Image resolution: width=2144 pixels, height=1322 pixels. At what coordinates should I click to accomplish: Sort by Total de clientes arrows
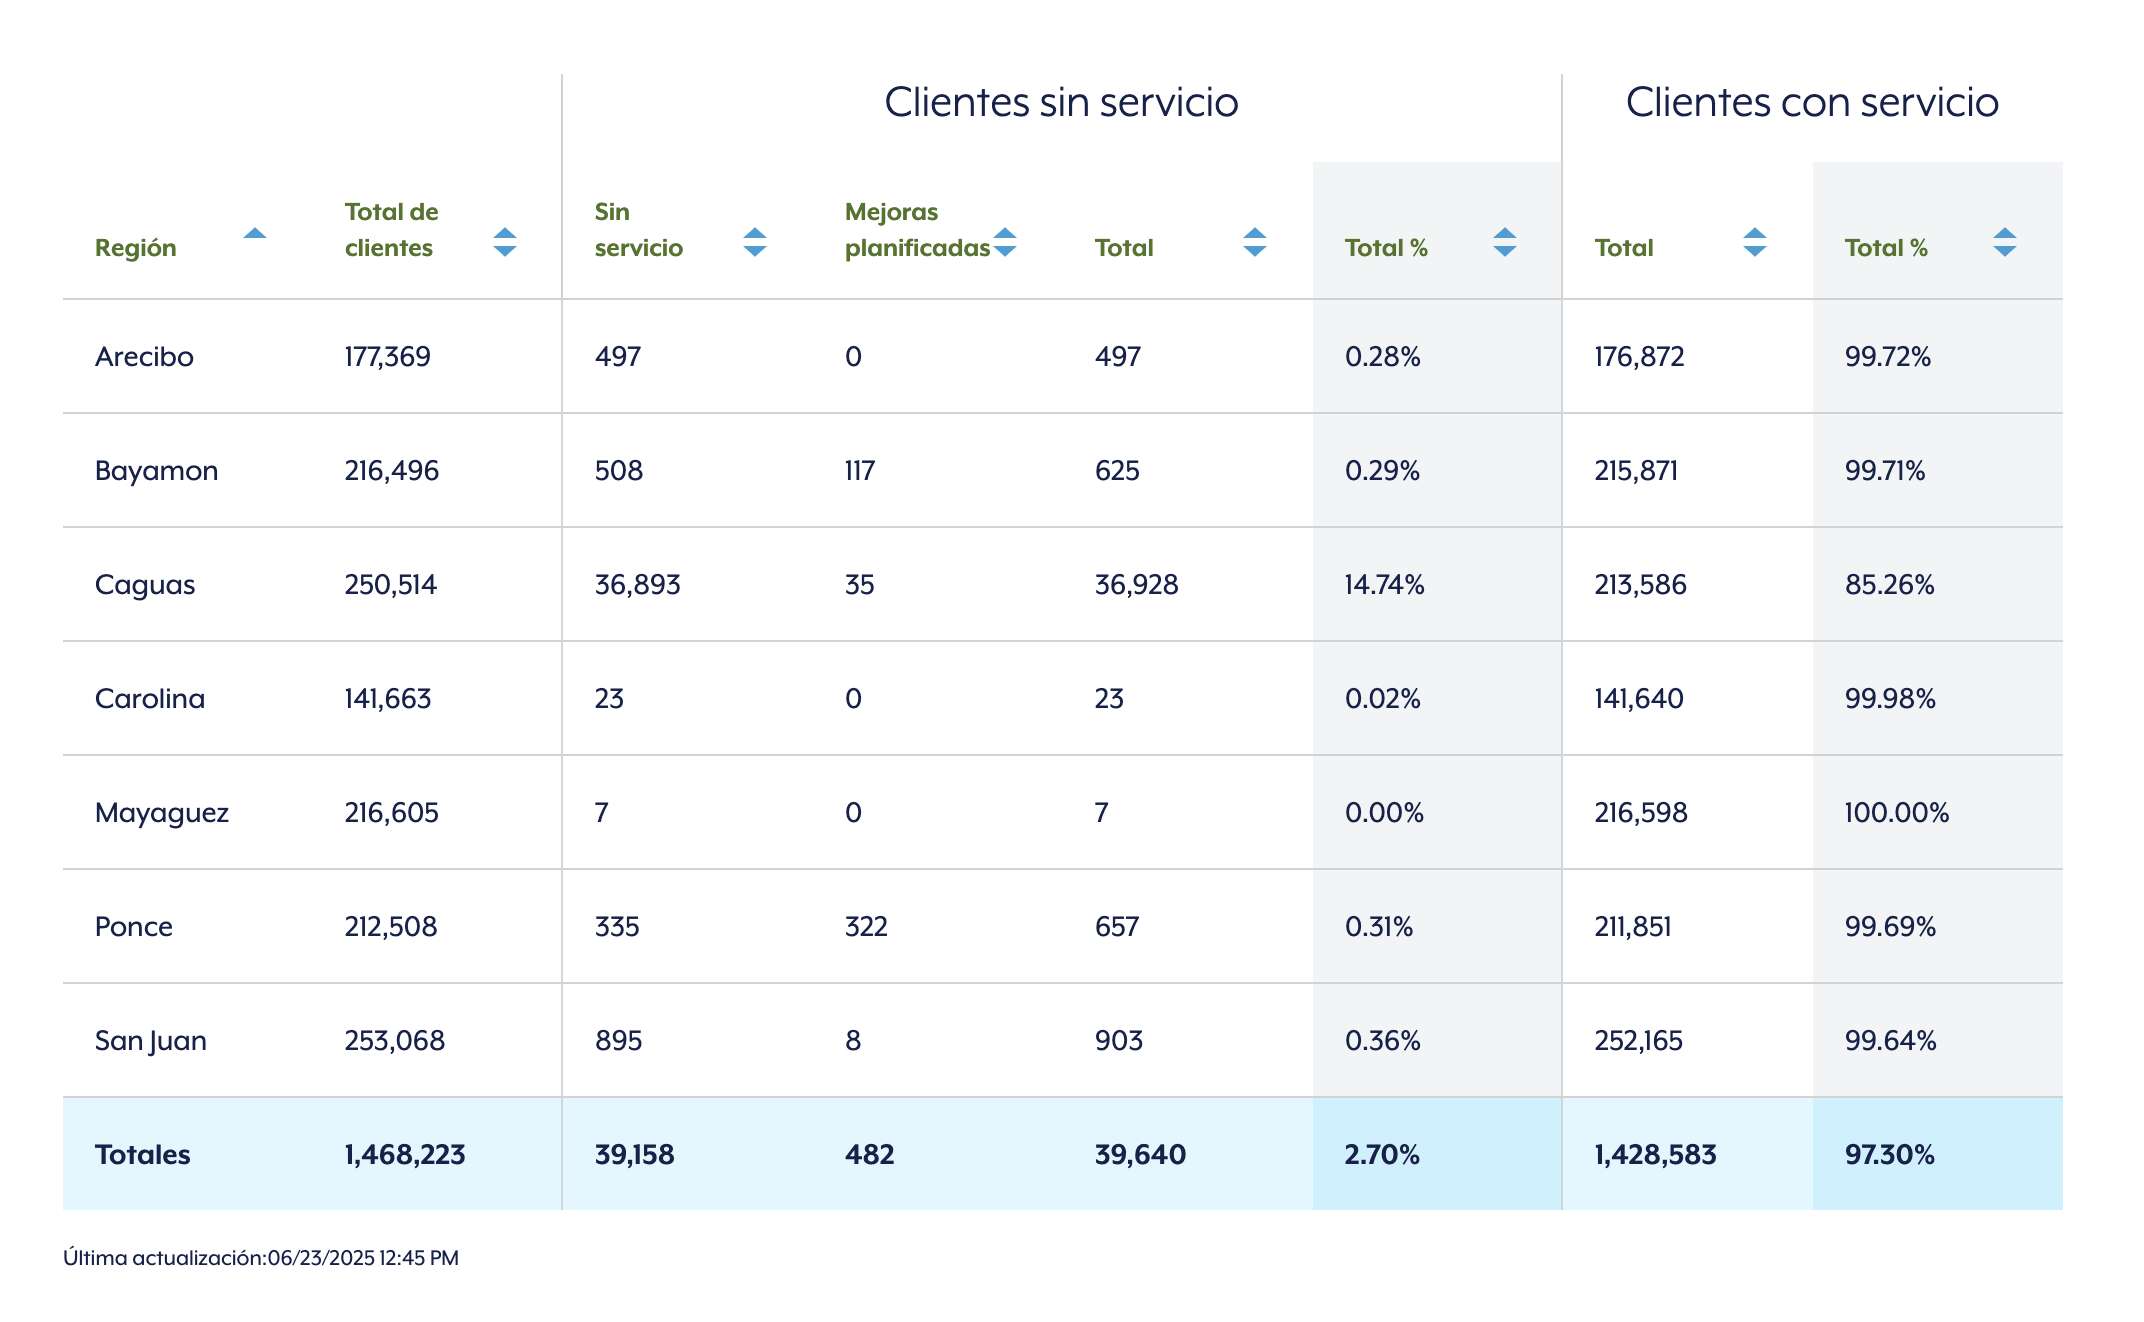(505, 242)
